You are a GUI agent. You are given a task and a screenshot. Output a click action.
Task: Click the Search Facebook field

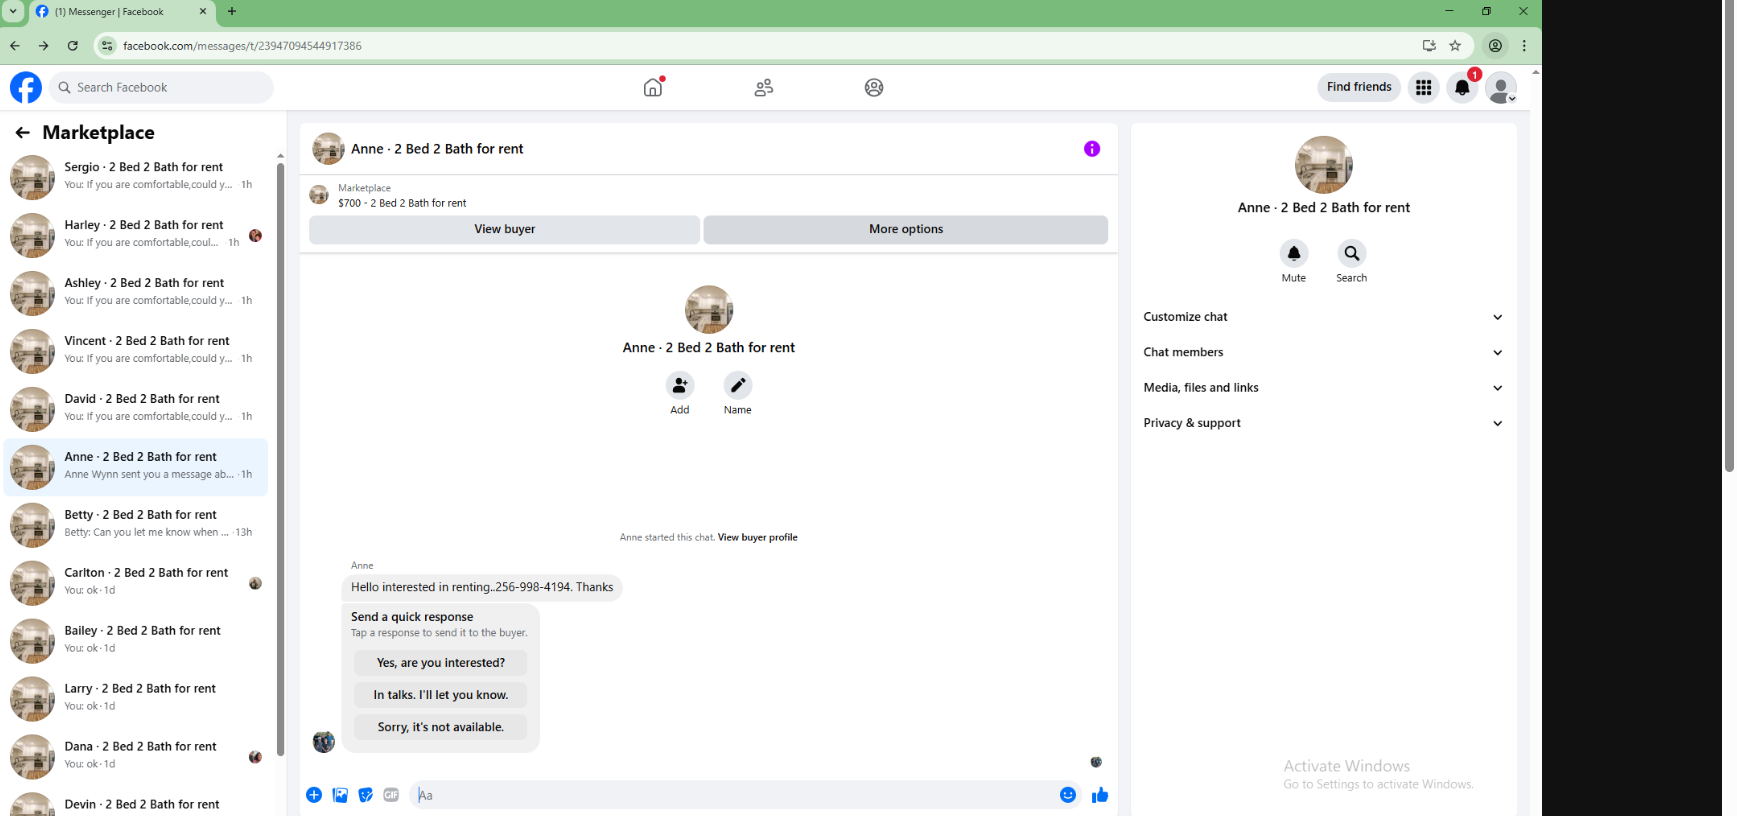161,87
